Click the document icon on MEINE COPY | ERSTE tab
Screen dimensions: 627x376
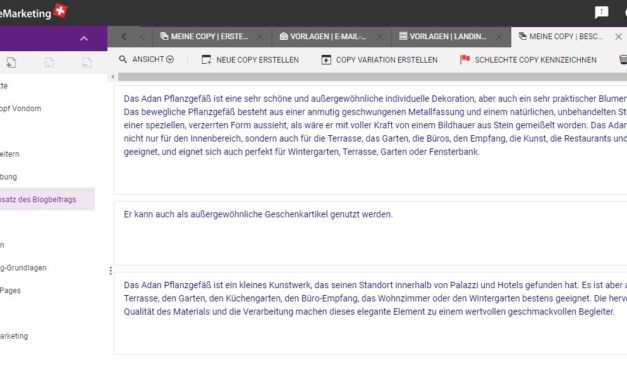(x=164, y=36)
